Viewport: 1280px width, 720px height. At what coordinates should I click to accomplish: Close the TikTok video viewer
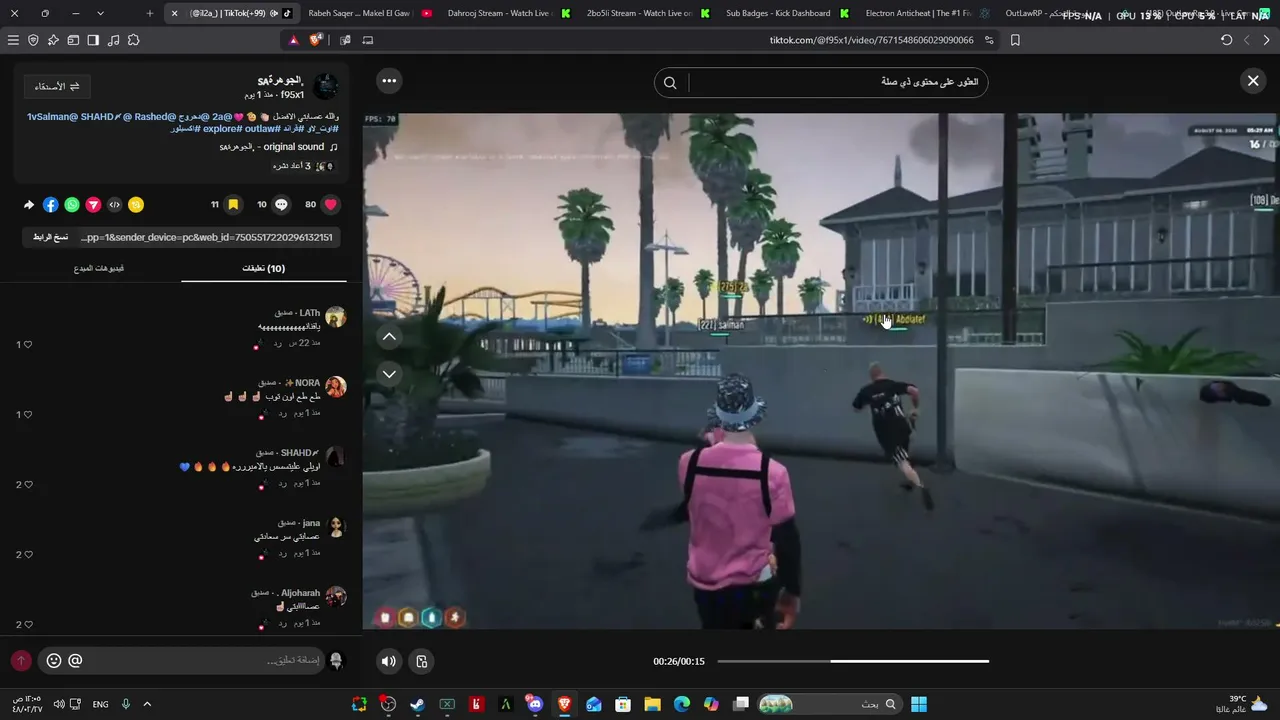(x=1253, y=81)
